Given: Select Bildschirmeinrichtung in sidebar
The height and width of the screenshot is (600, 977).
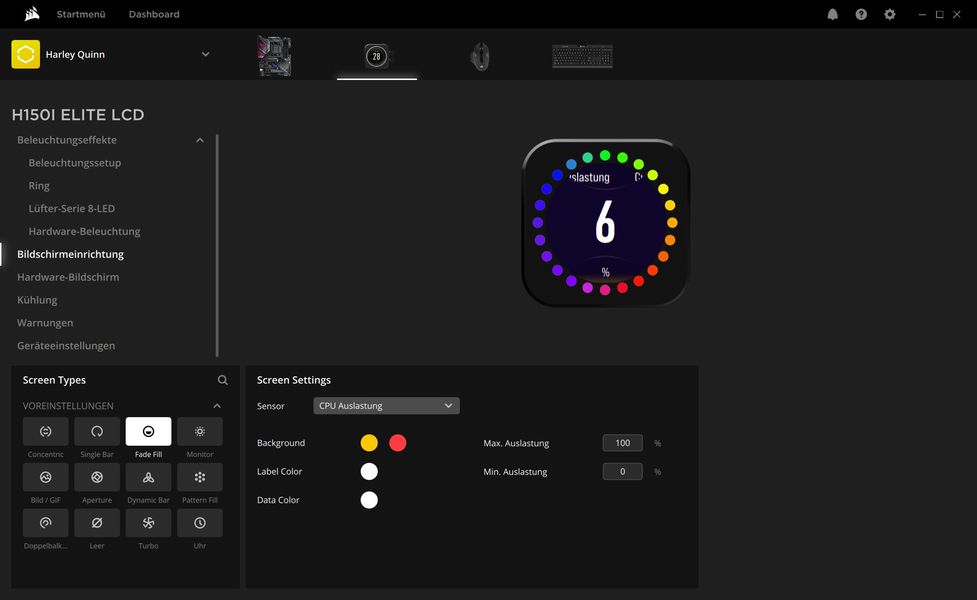Looking at the screenshot, I should (70, 254).
